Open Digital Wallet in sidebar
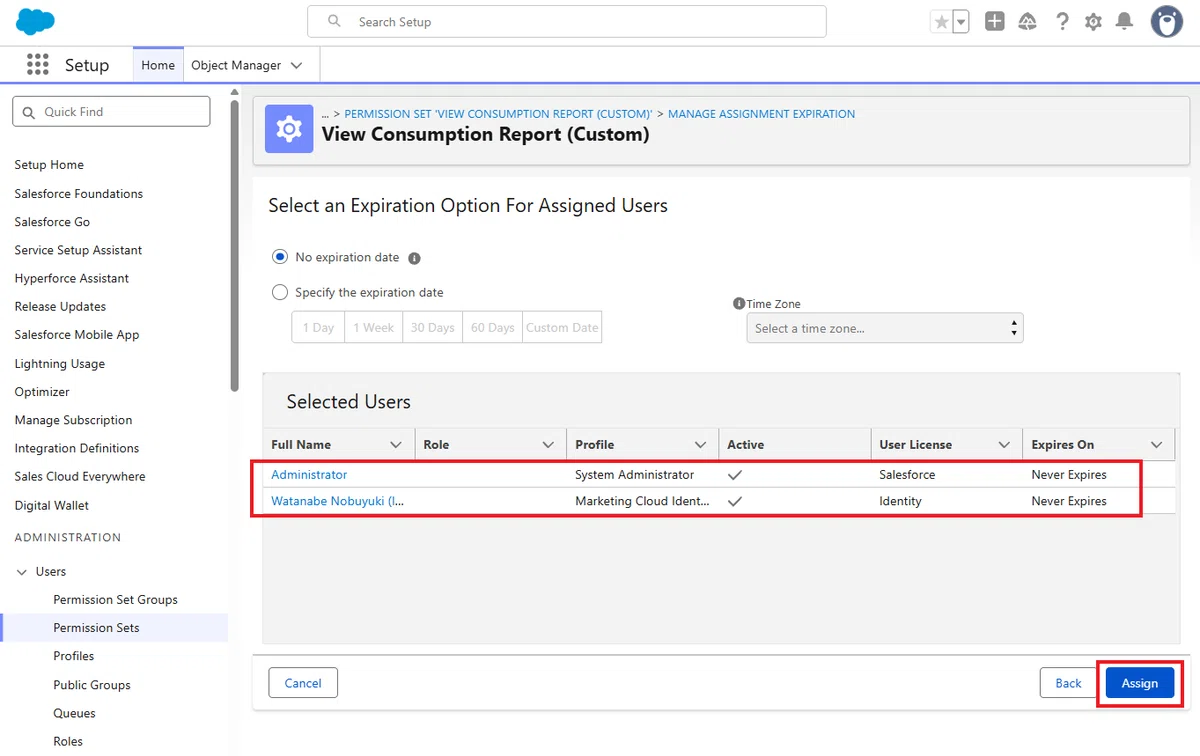Screen dimensions: 1200x756 (x=51, y=505)
